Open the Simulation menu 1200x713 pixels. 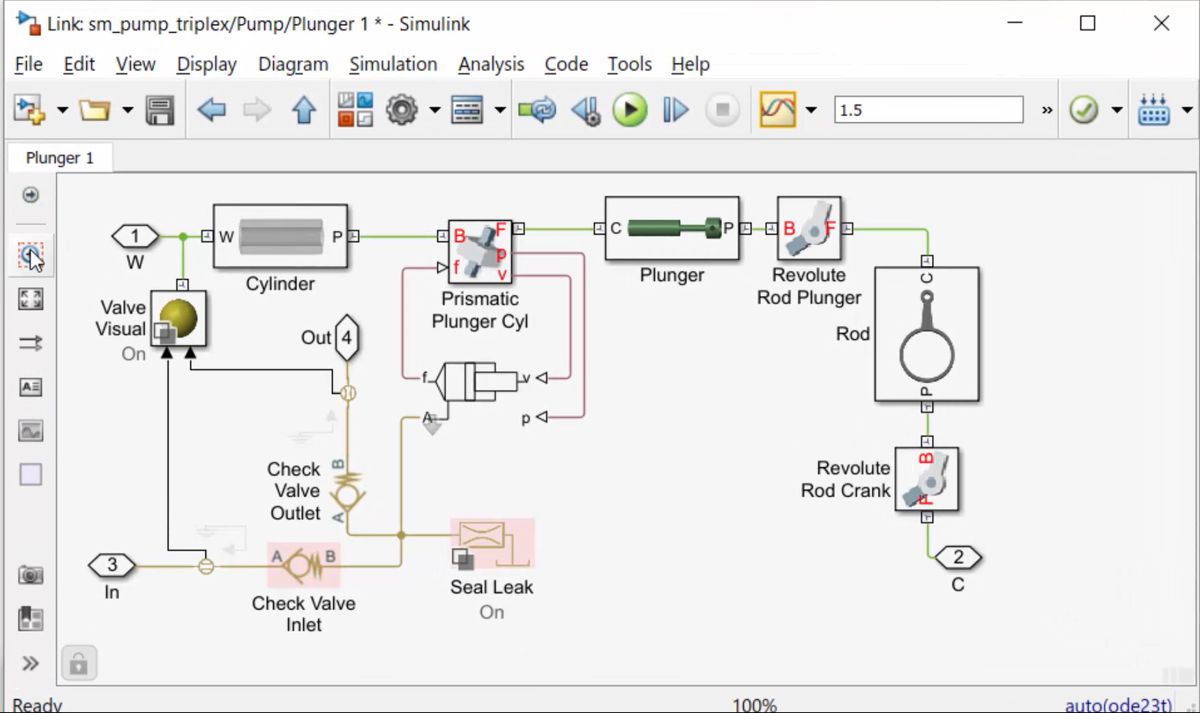coord(393,64)
